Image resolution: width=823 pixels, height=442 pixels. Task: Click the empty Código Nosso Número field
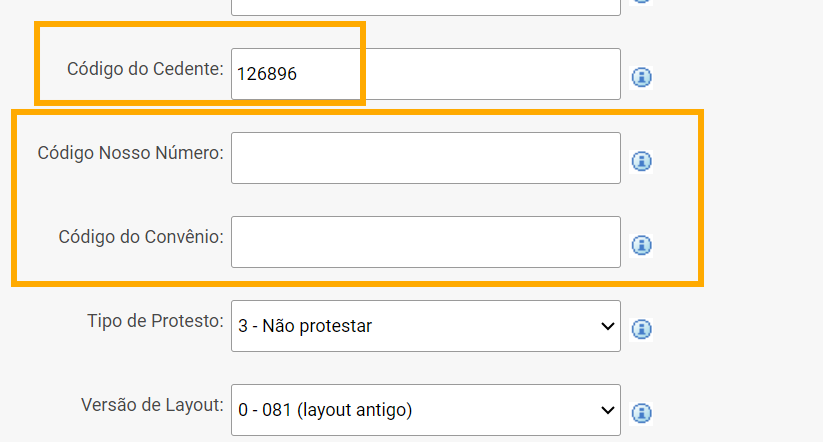(426, 158)
